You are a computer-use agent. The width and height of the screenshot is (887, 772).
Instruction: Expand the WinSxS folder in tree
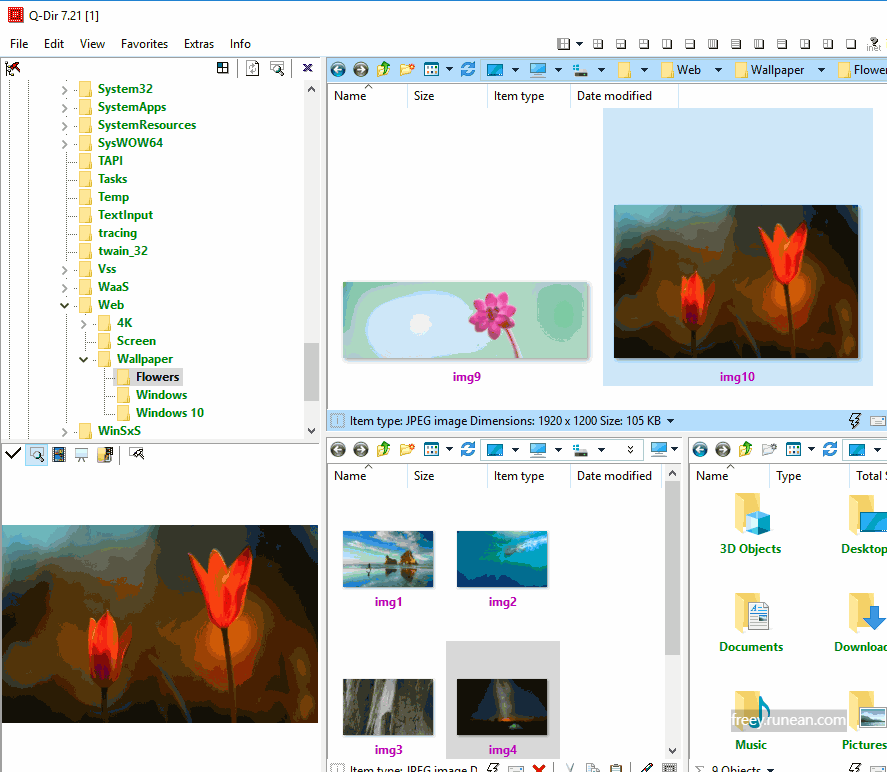coord(64,432)
